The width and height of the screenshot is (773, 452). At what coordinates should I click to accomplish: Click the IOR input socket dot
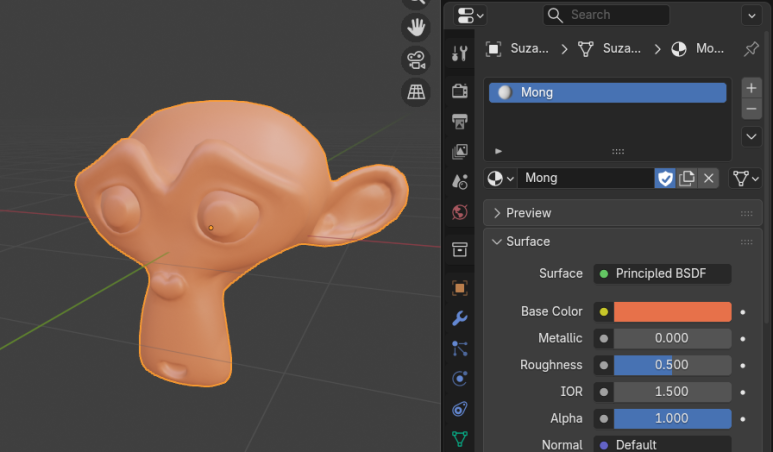tap(604, 392)
